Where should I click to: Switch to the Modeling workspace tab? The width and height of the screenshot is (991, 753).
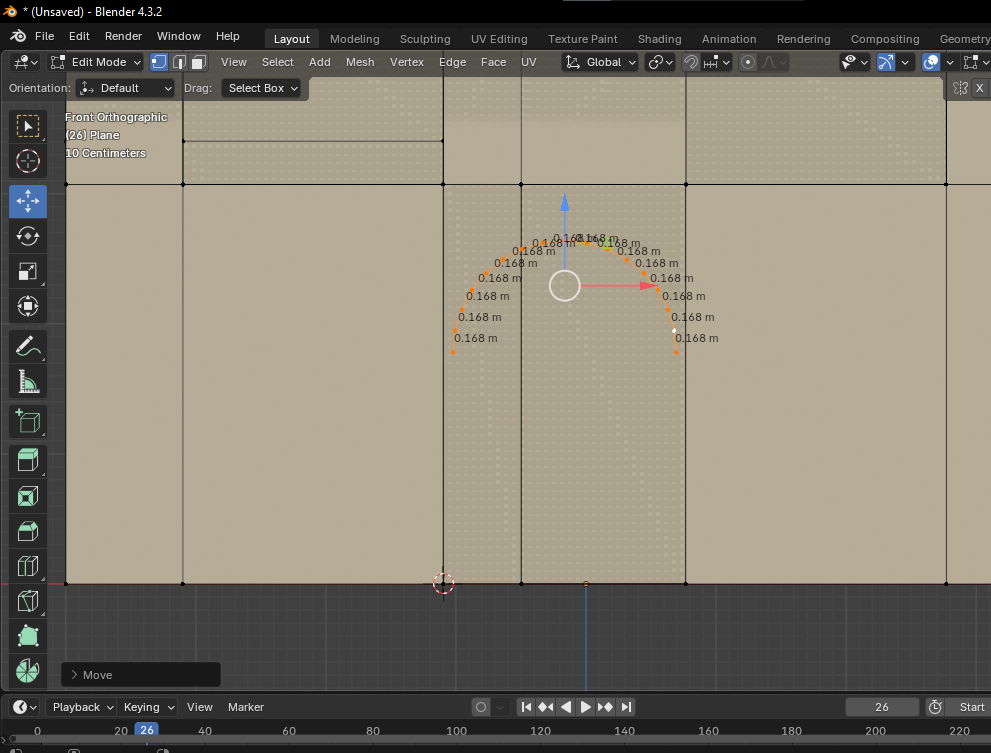point(355,39)
